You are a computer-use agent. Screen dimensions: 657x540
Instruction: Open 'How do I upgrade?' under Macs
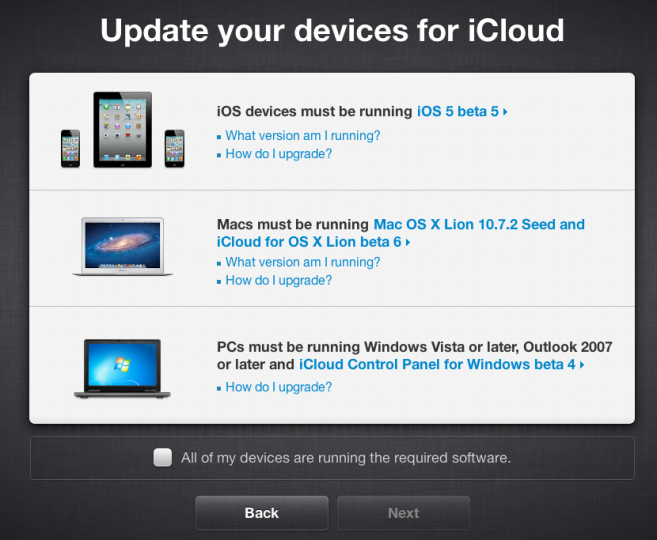pos(279,280)
